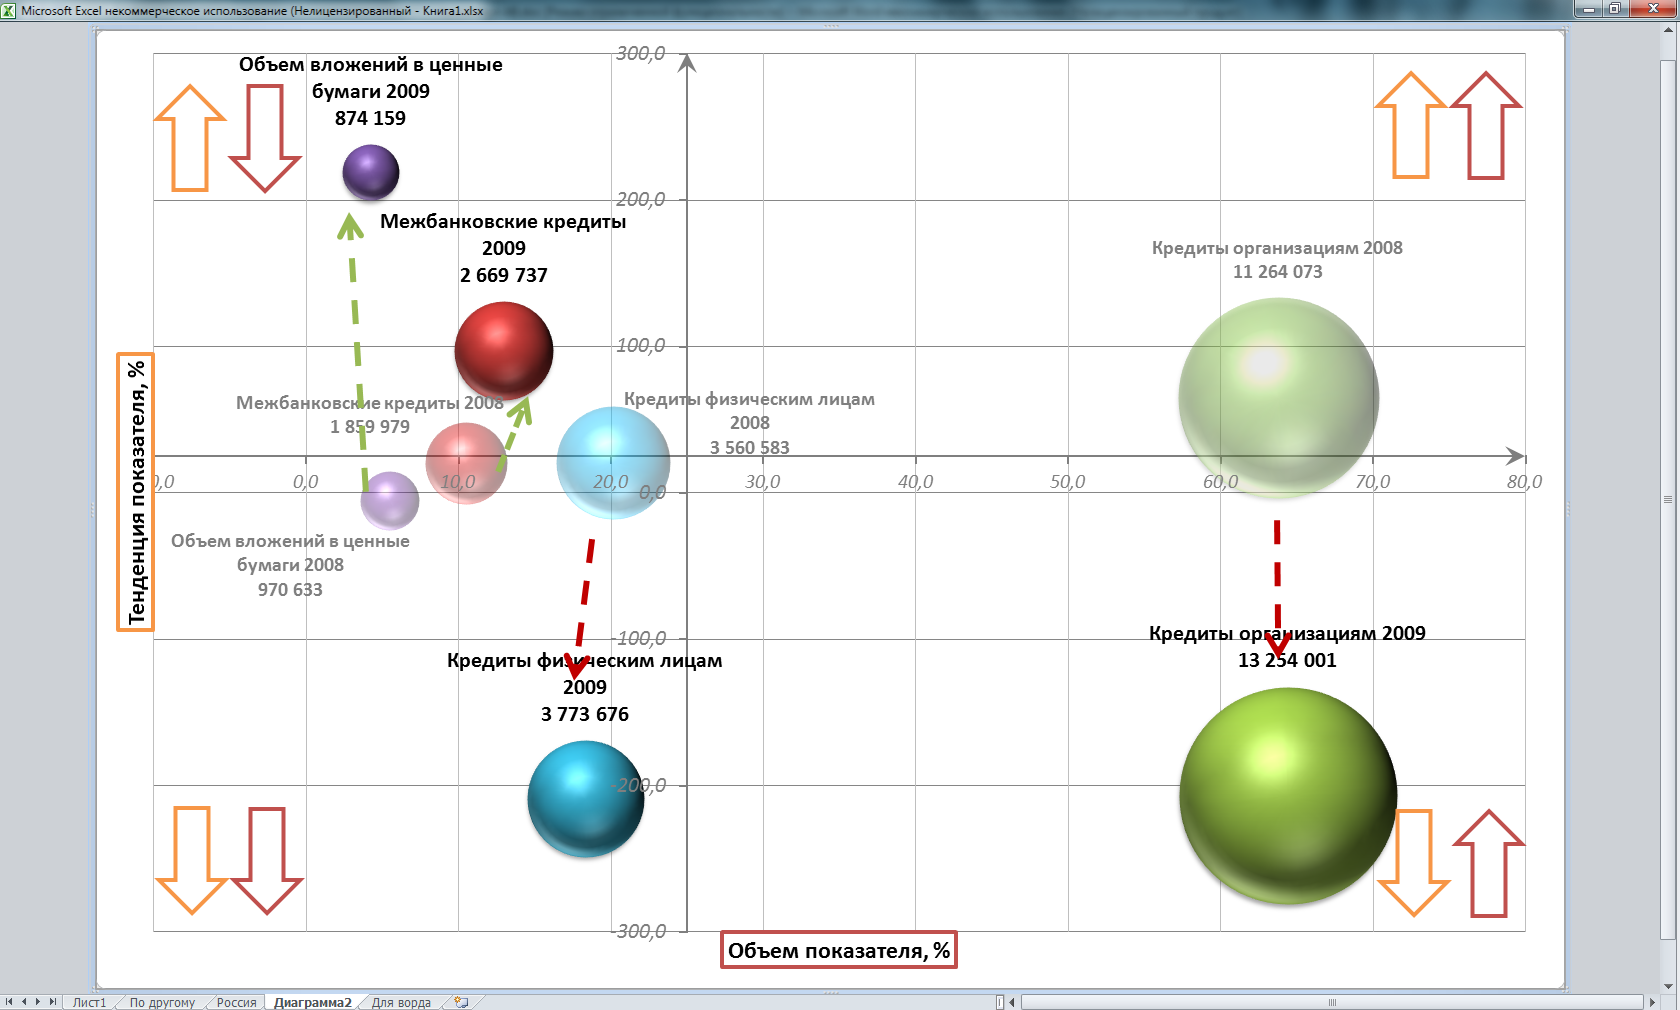Click the horizontal scrollbar right arrow

[1652, 1002]
